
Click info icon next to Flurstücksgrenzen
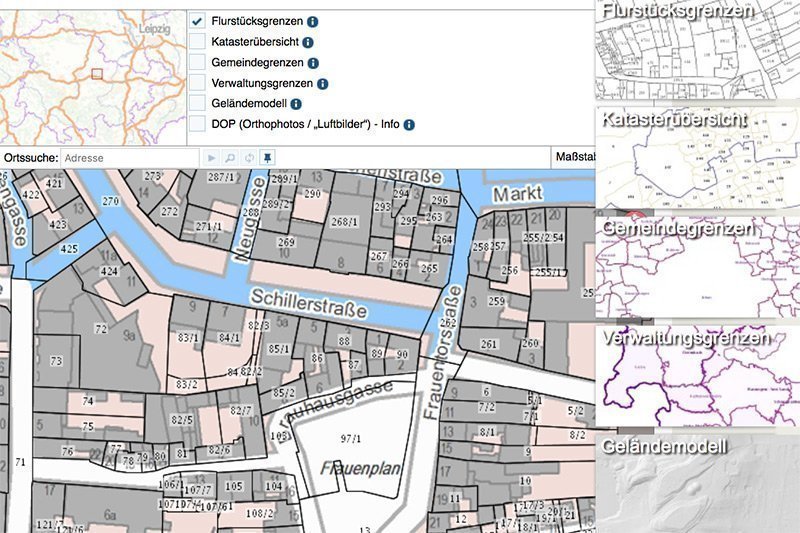[313, 21]
